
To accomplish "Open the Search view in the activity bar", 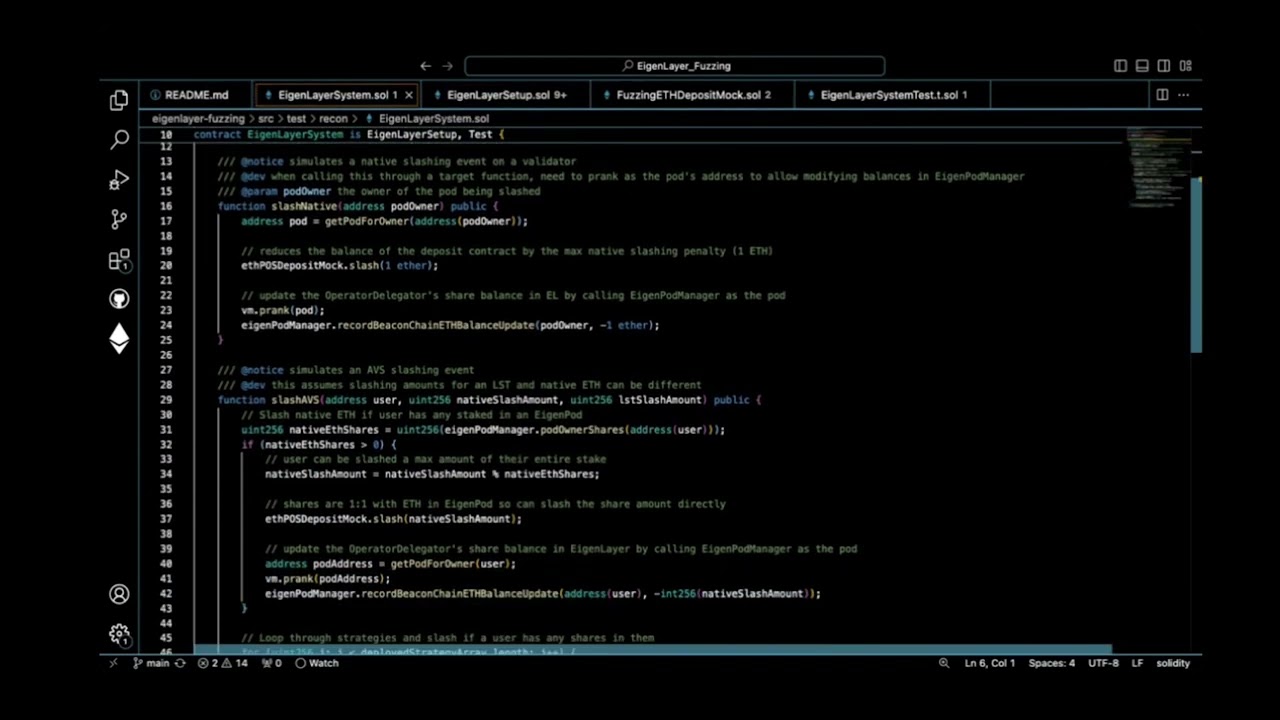I will [119, 139].
